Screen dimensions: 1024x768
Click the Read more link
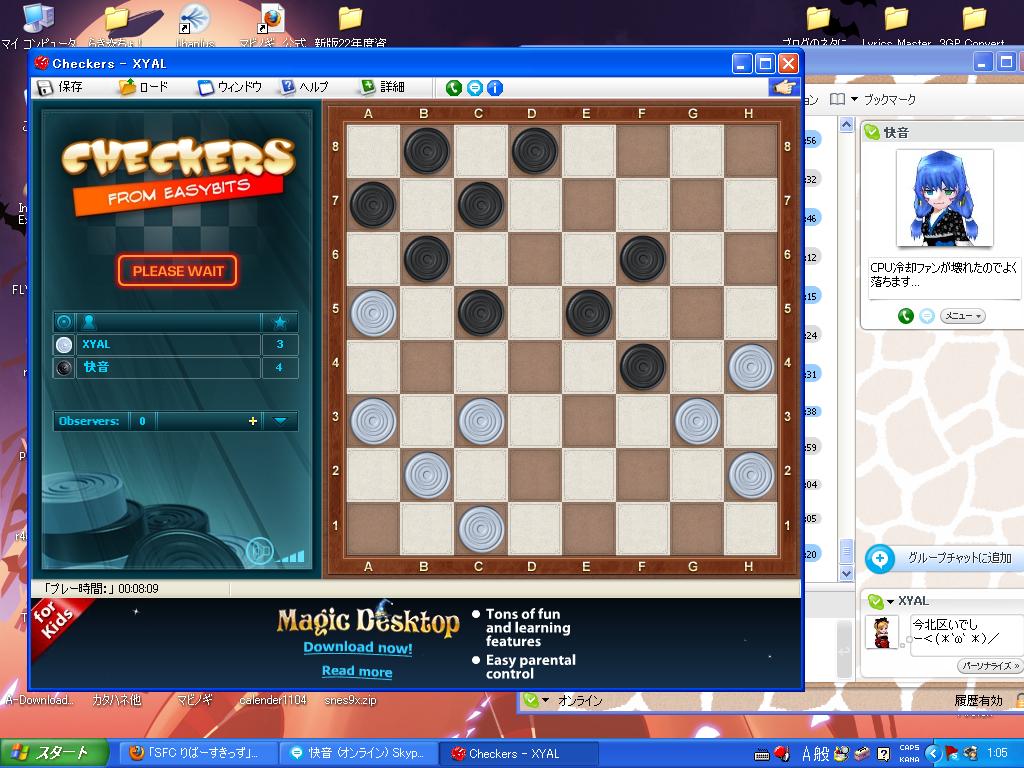[x=357, y=671]
